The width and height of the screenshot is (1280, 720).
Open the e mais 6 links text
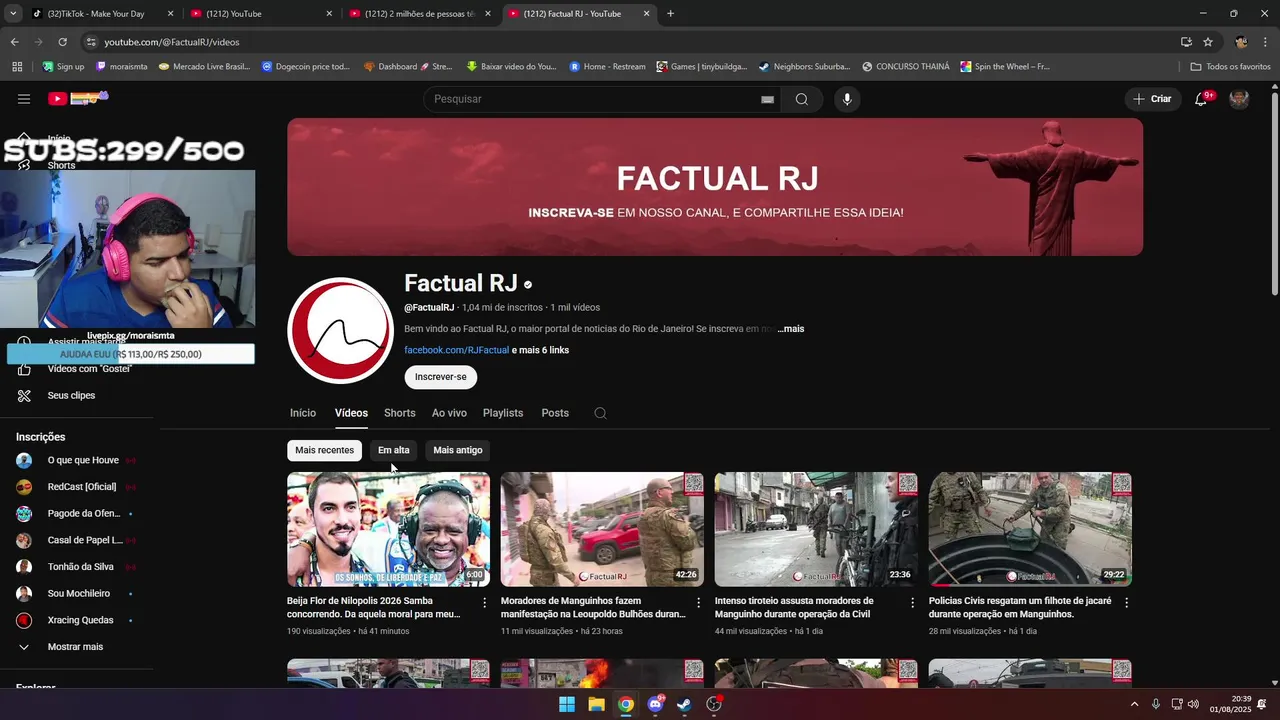[x=540, y=350]
